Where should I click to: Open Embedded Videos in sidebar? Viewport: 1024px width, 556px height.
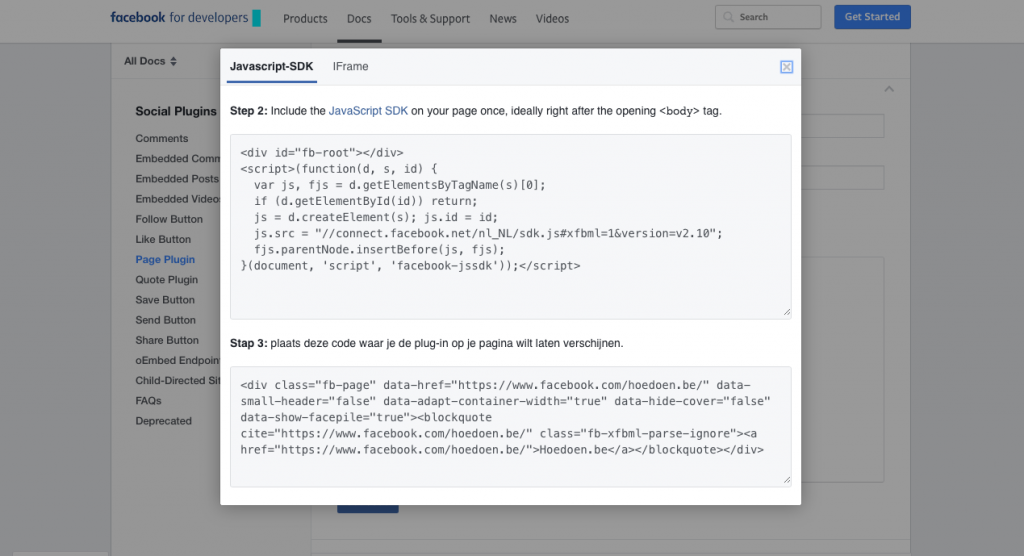pos(178,199)
